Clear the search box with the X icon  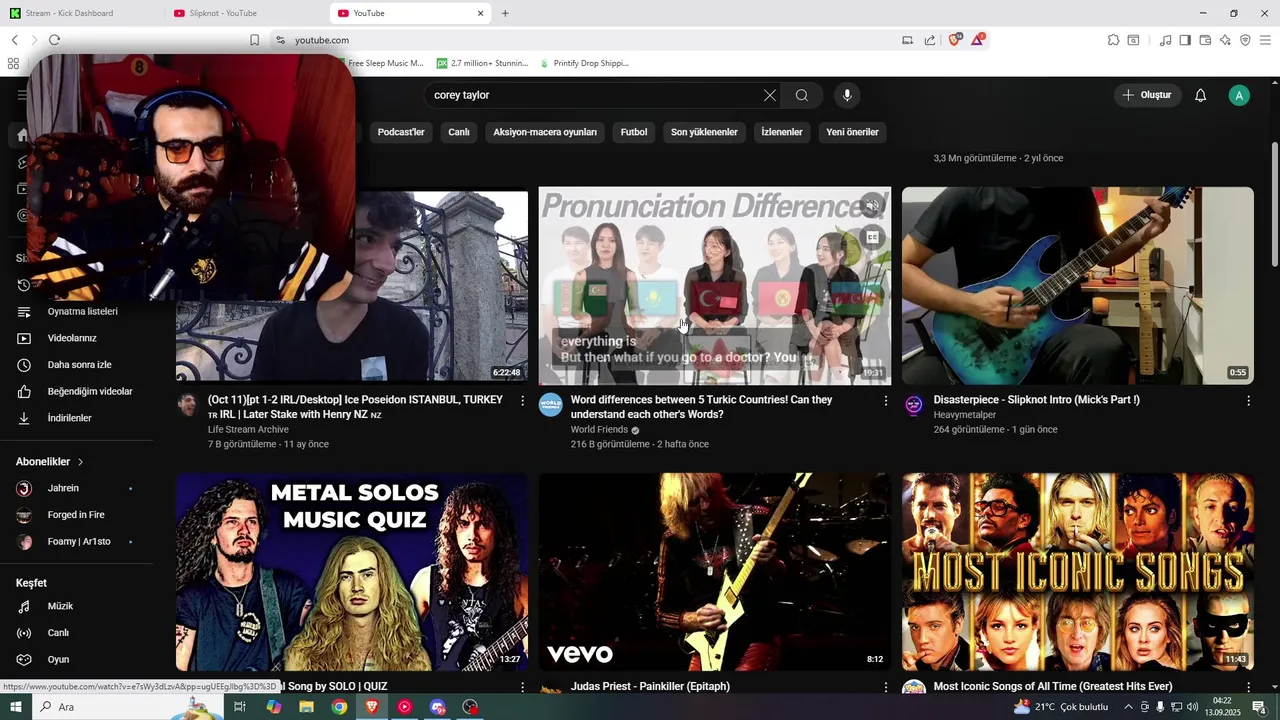(770, 95)
